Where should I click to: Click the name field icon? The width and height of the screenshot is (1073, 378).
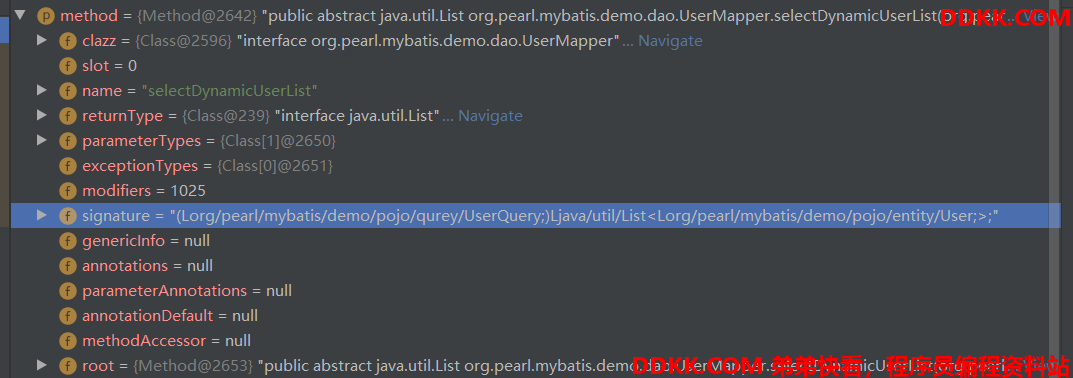(68, 90)
